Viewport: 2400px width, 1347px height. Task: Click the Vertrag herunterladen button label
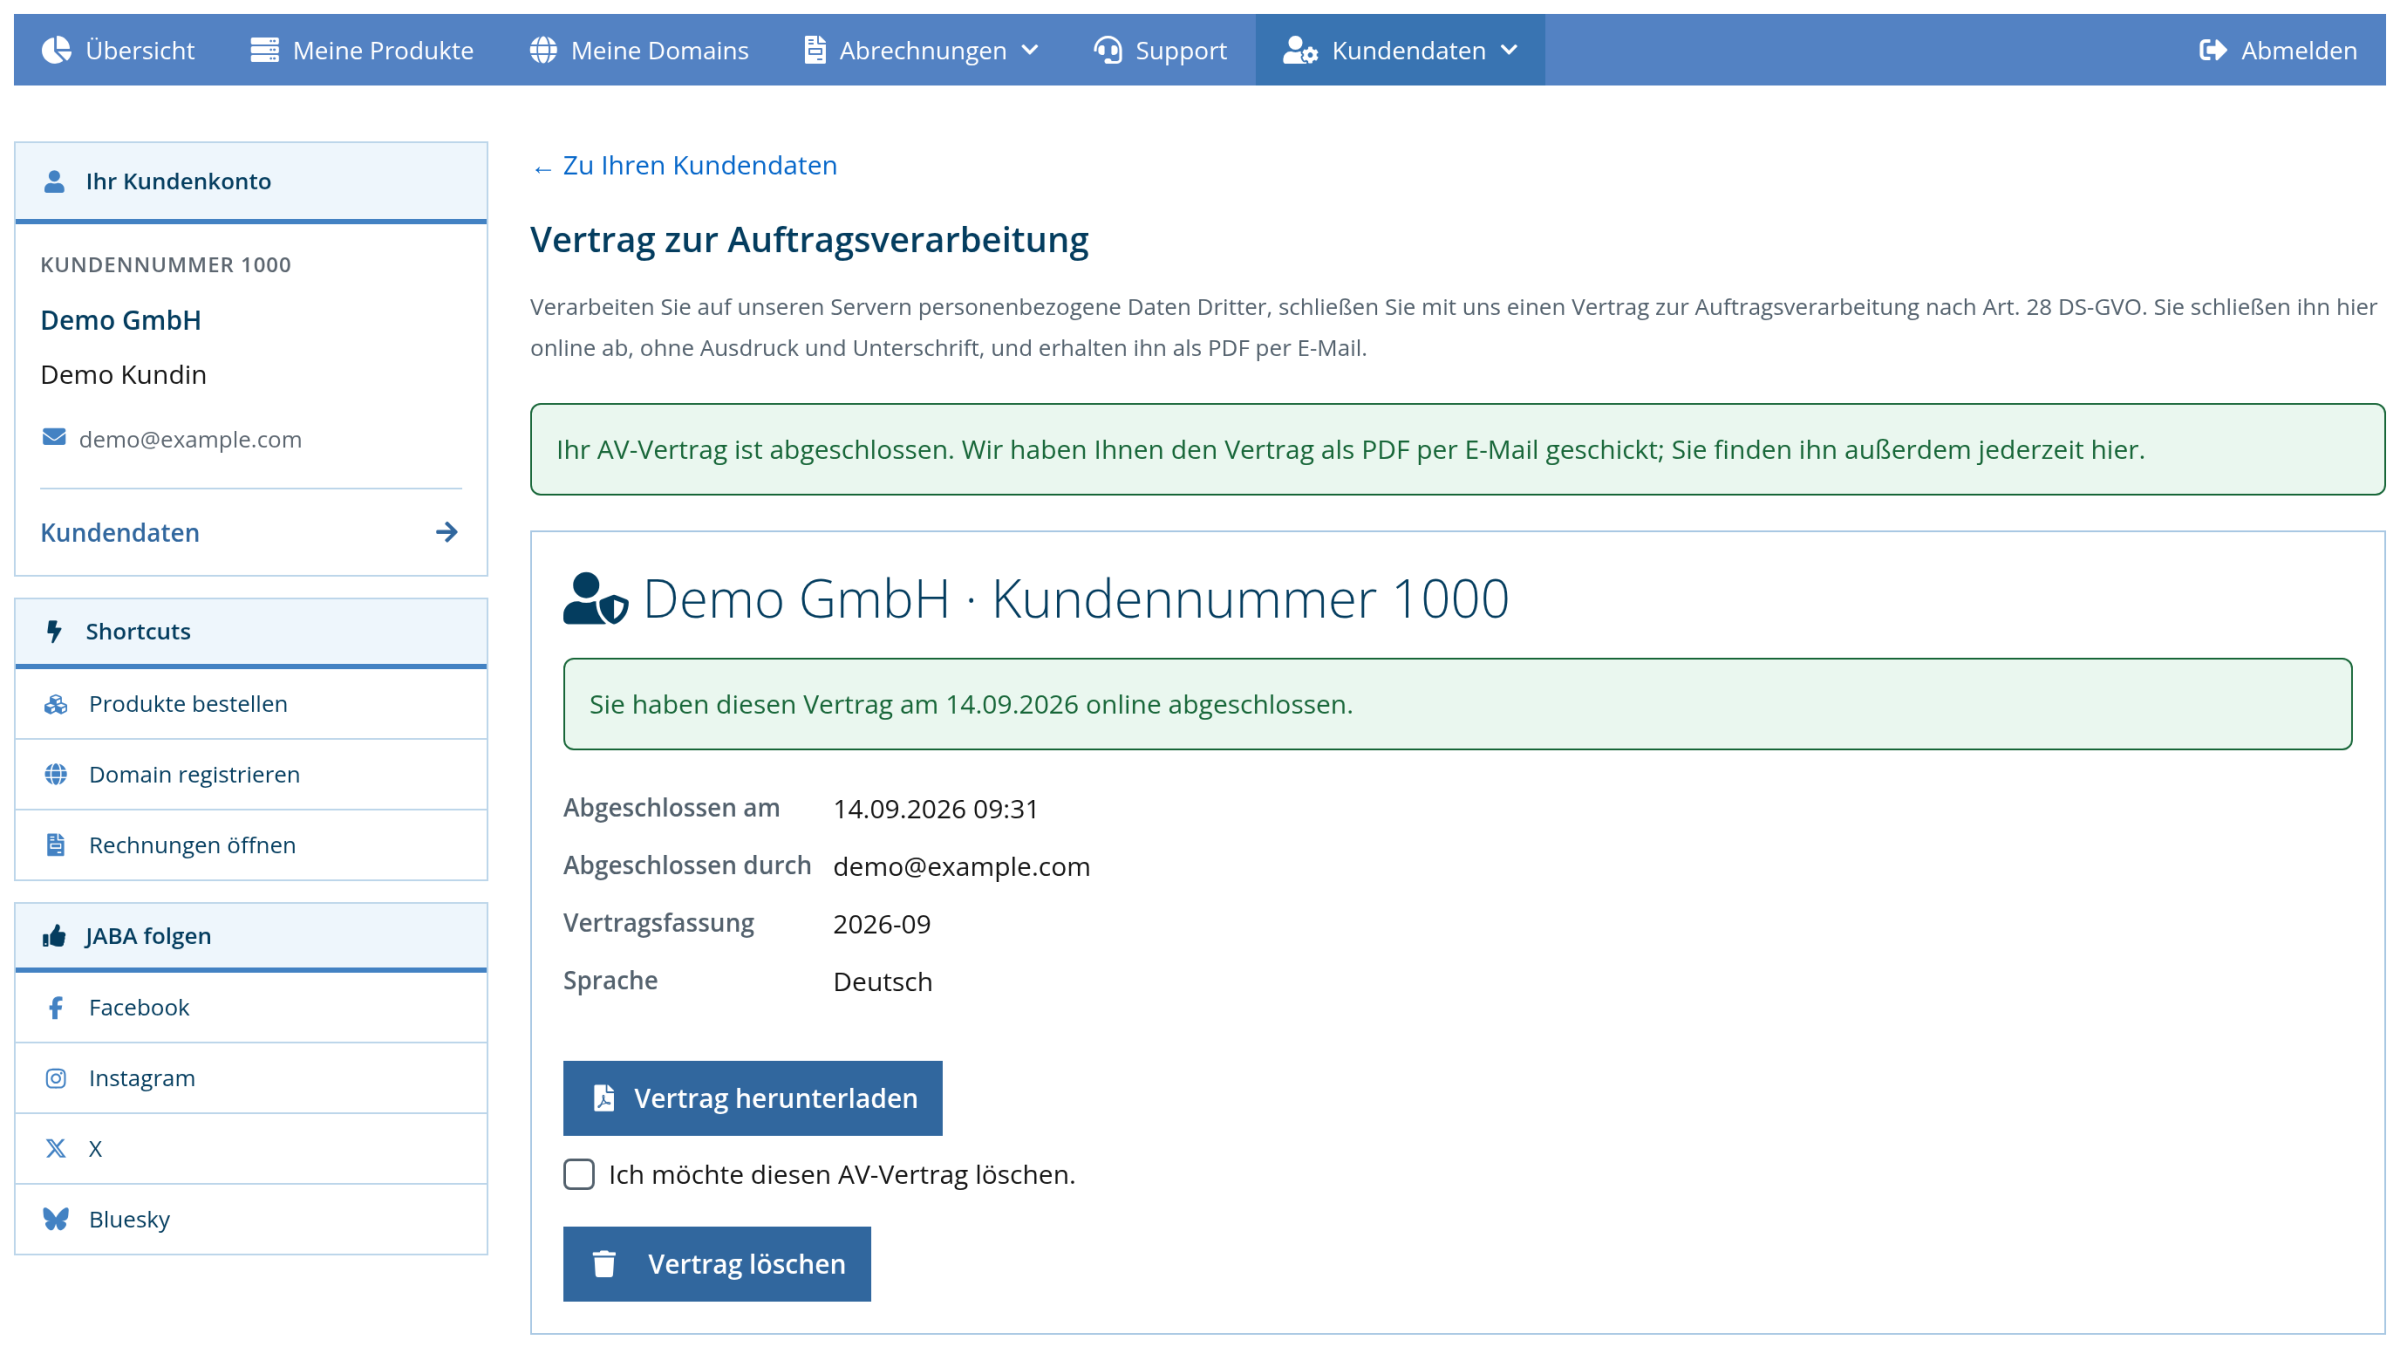(x=776, y=1098)
